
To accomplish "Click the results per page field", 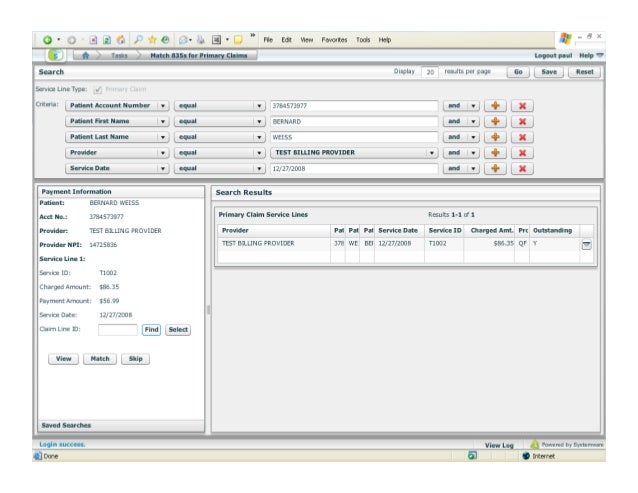I will [x=430, y=72].
